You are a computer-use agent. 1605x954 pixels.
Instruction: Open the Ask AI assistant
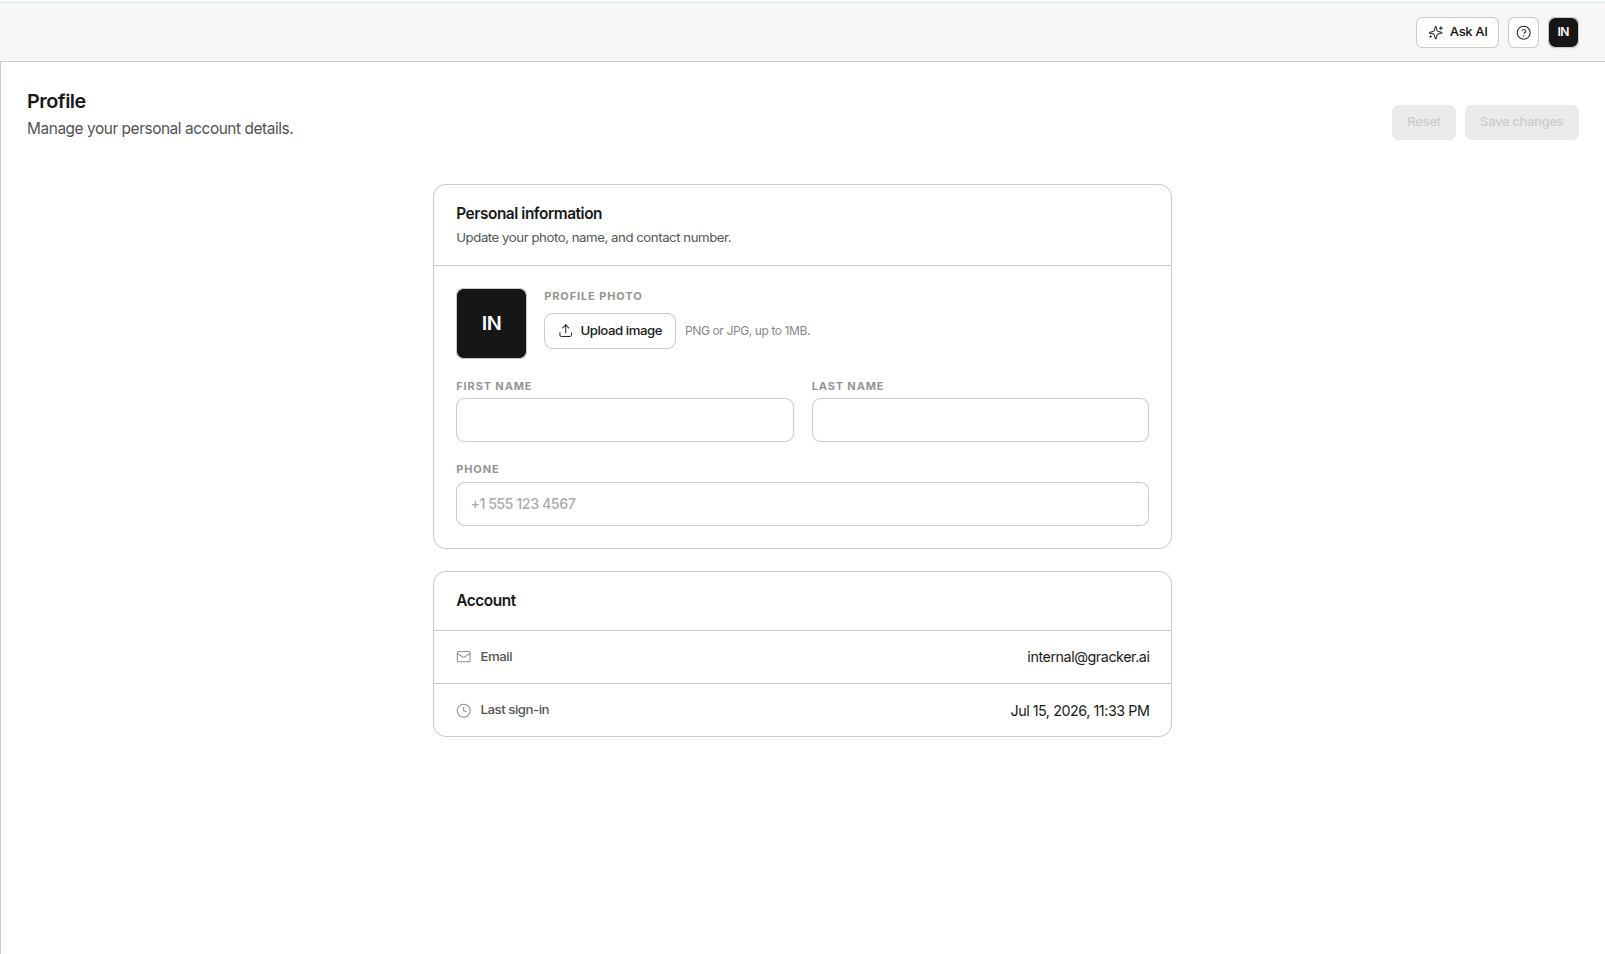[x=1457, y=32]
